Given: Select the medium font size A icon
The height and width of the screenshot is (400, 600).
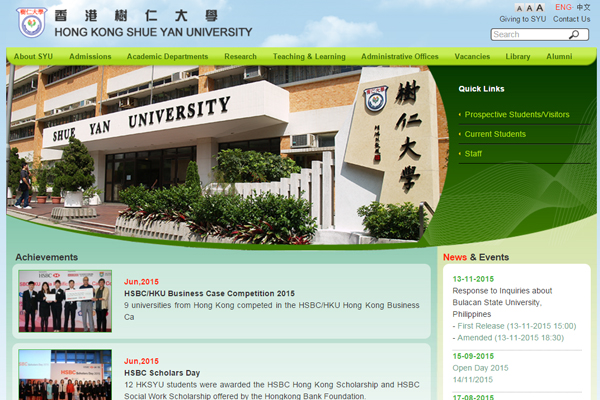Looking at the screenshot, I should 528,8.
